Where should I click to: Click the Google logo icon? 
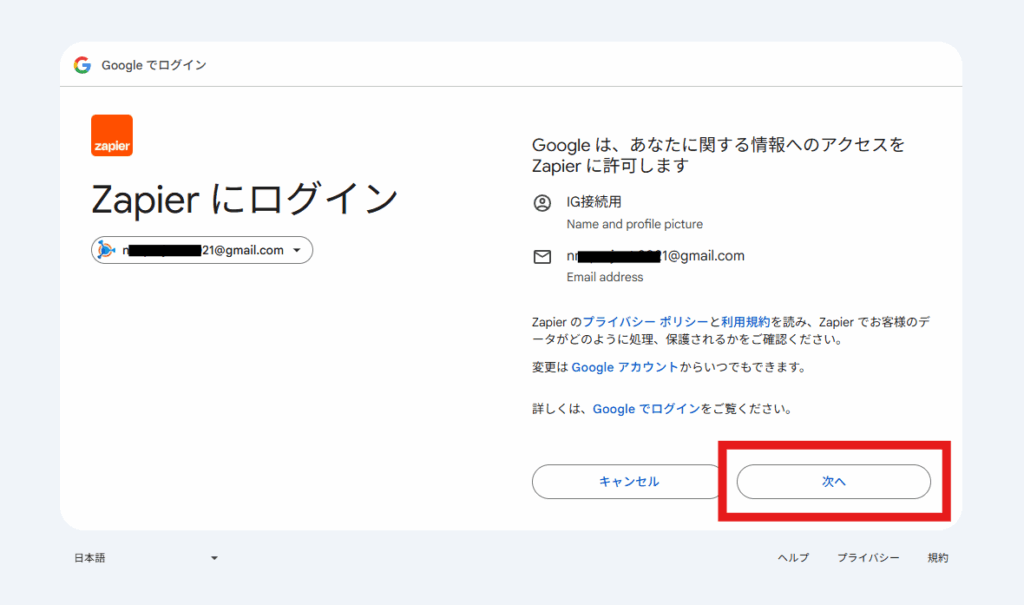82,65
